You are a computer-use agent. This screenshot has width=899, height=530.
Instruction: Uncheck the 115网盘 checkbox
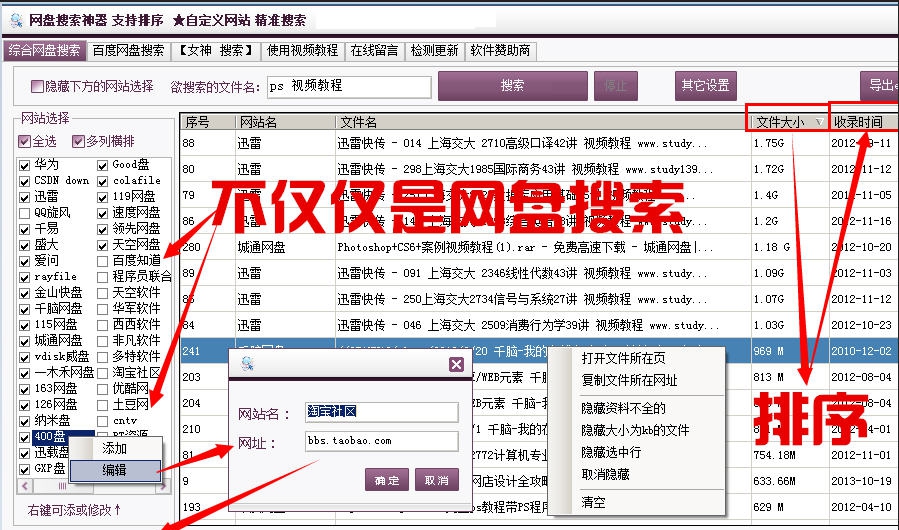pyautogui.click(x=24, y=325)
